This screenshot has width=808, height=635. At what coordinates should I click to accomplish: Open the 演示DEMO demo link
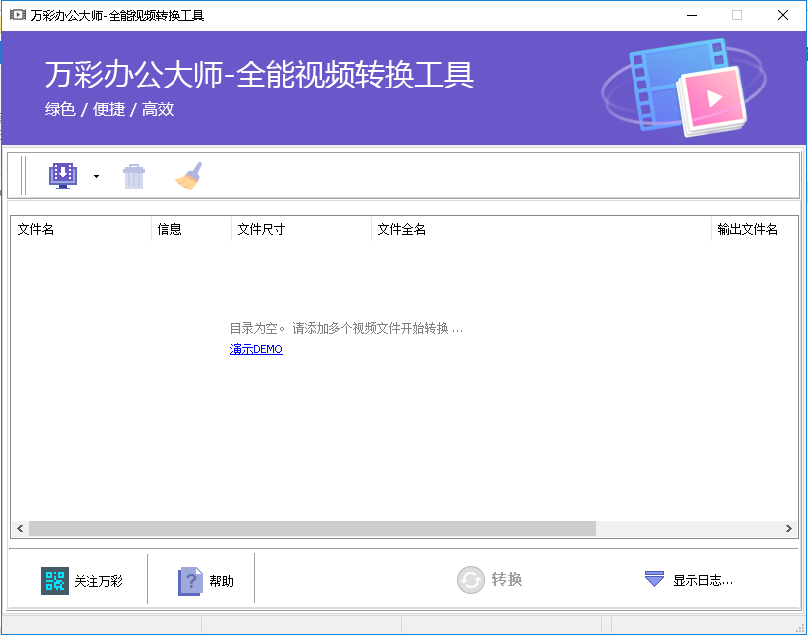[x=255, y=349]
